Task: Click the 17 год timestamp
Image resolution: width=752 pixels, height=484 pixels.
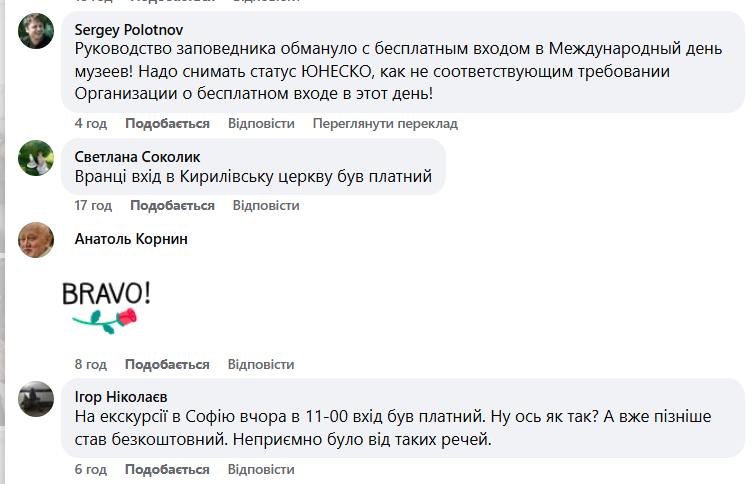Action: pyautogui.click(x=93, y=205)
